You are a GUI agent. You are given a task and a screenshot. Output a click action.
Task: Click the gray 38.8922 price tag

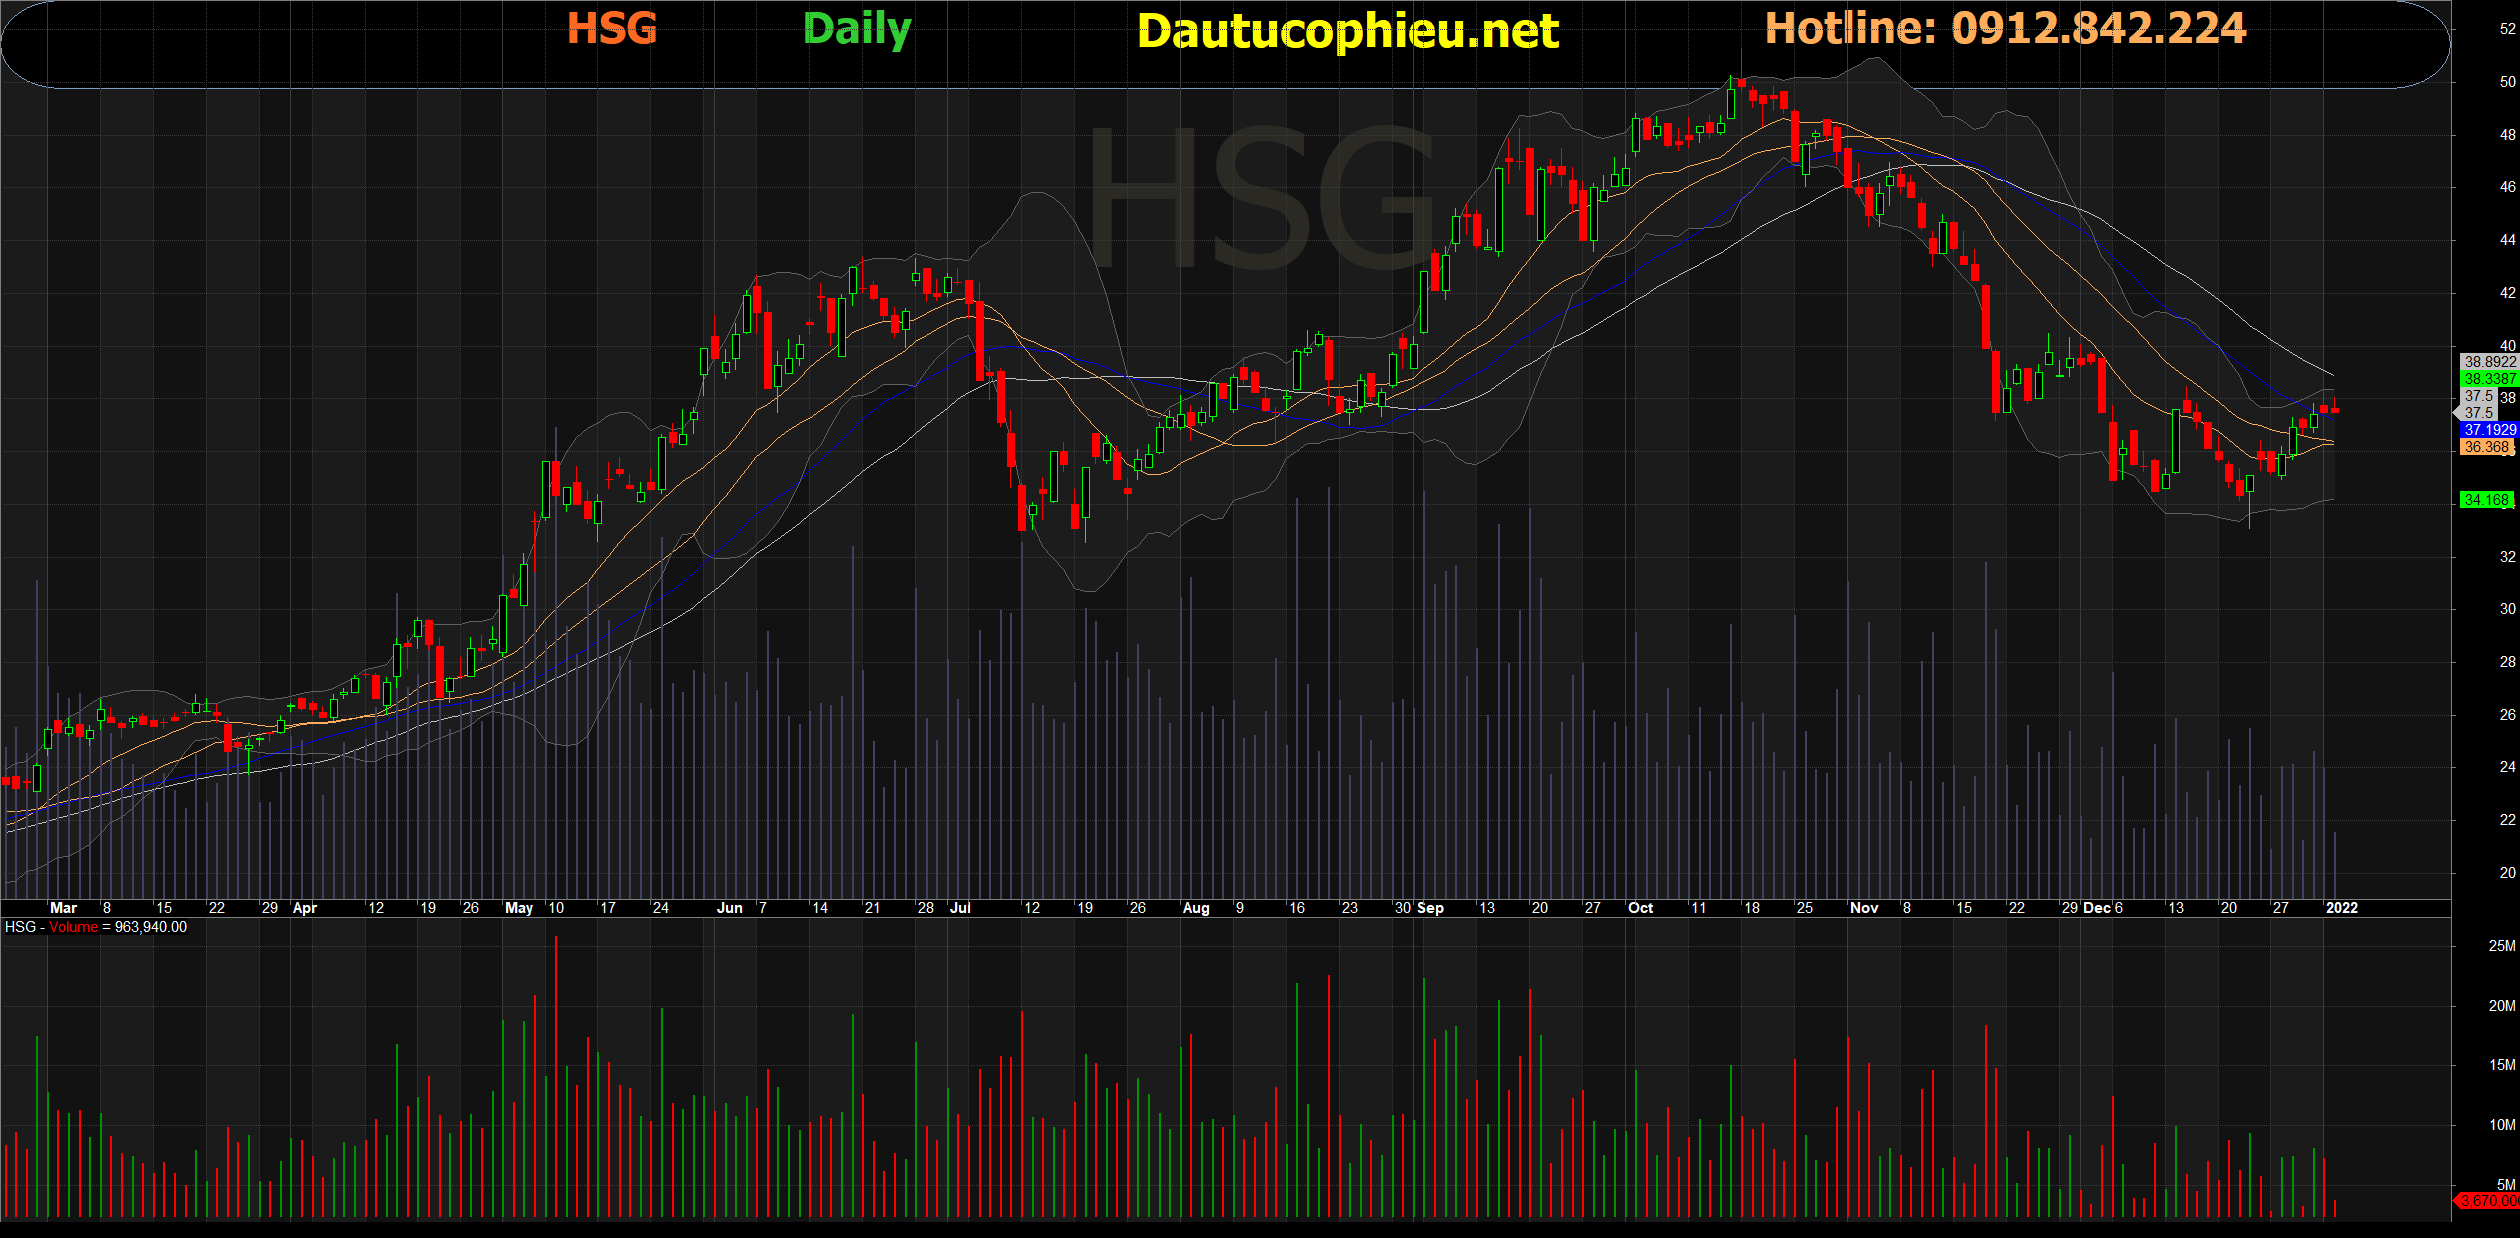(2488, 362)
